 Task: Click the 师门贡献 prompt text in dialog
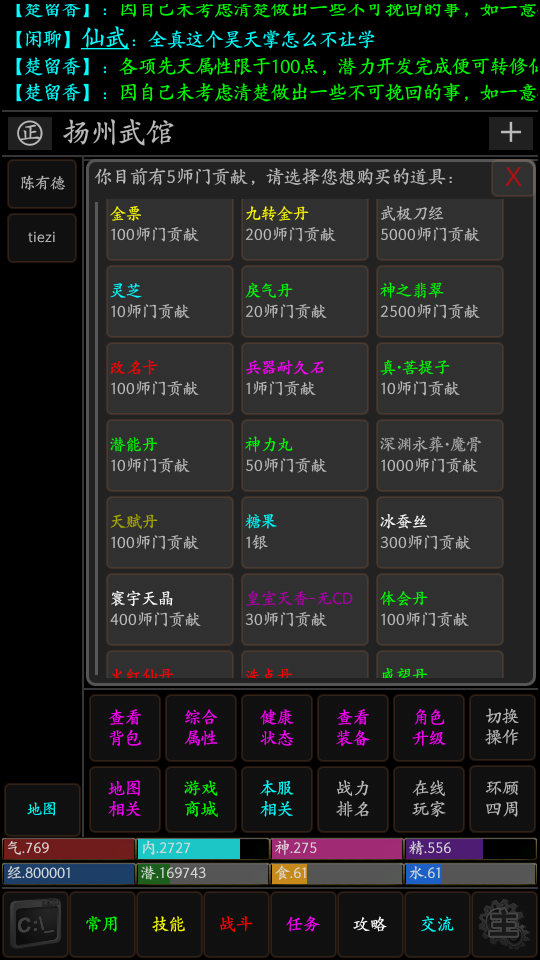point(275,178)
